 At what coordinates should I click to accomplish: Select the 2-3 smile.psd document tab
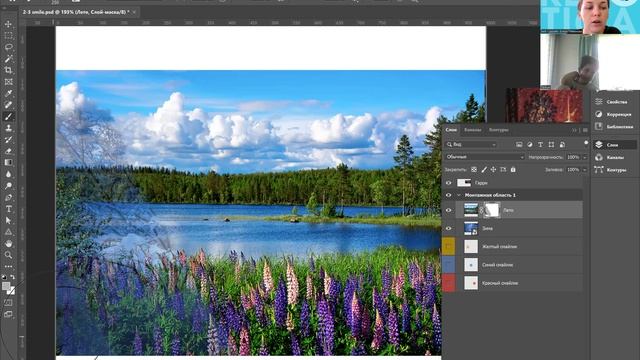(76, 12)
